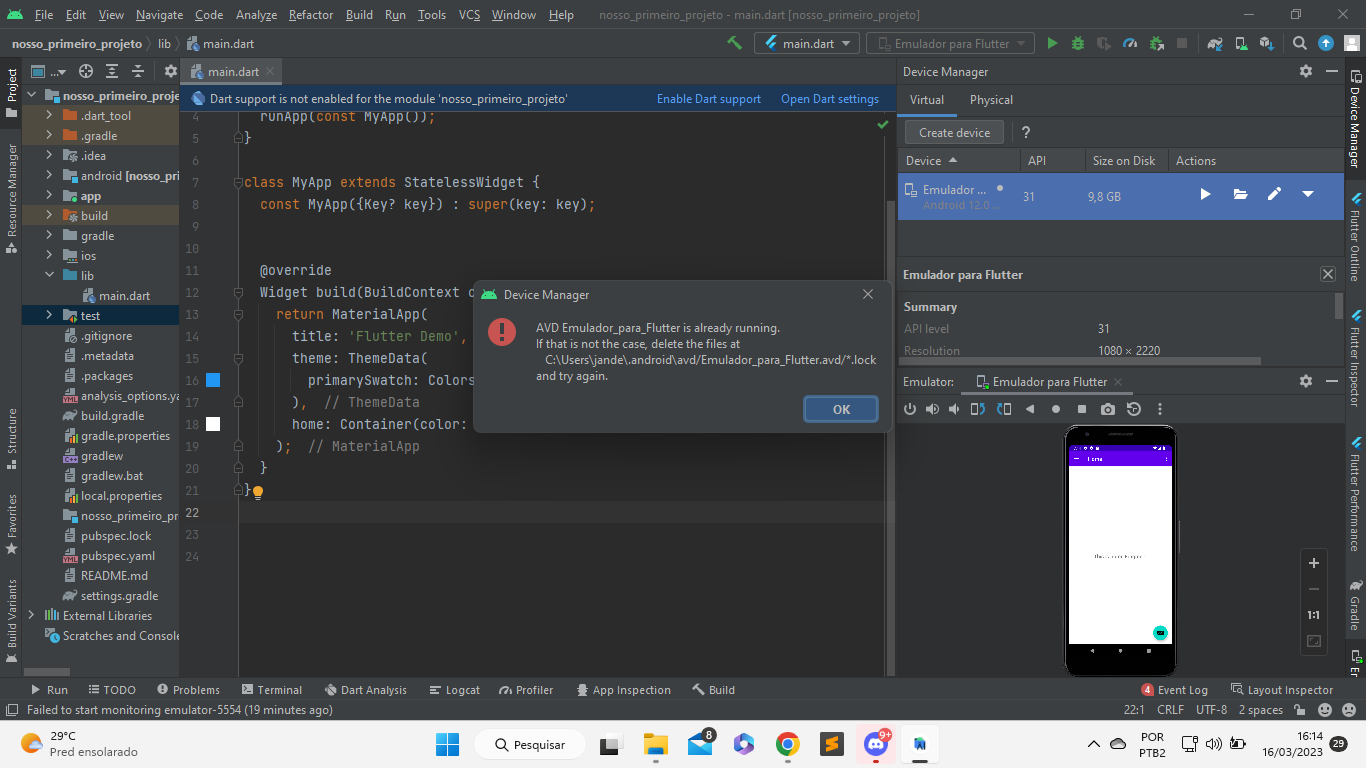The height and width of the screenshot is (768, 1366).
Task: Open emulator snapshots clock icon
Action: coord(1134,409)
